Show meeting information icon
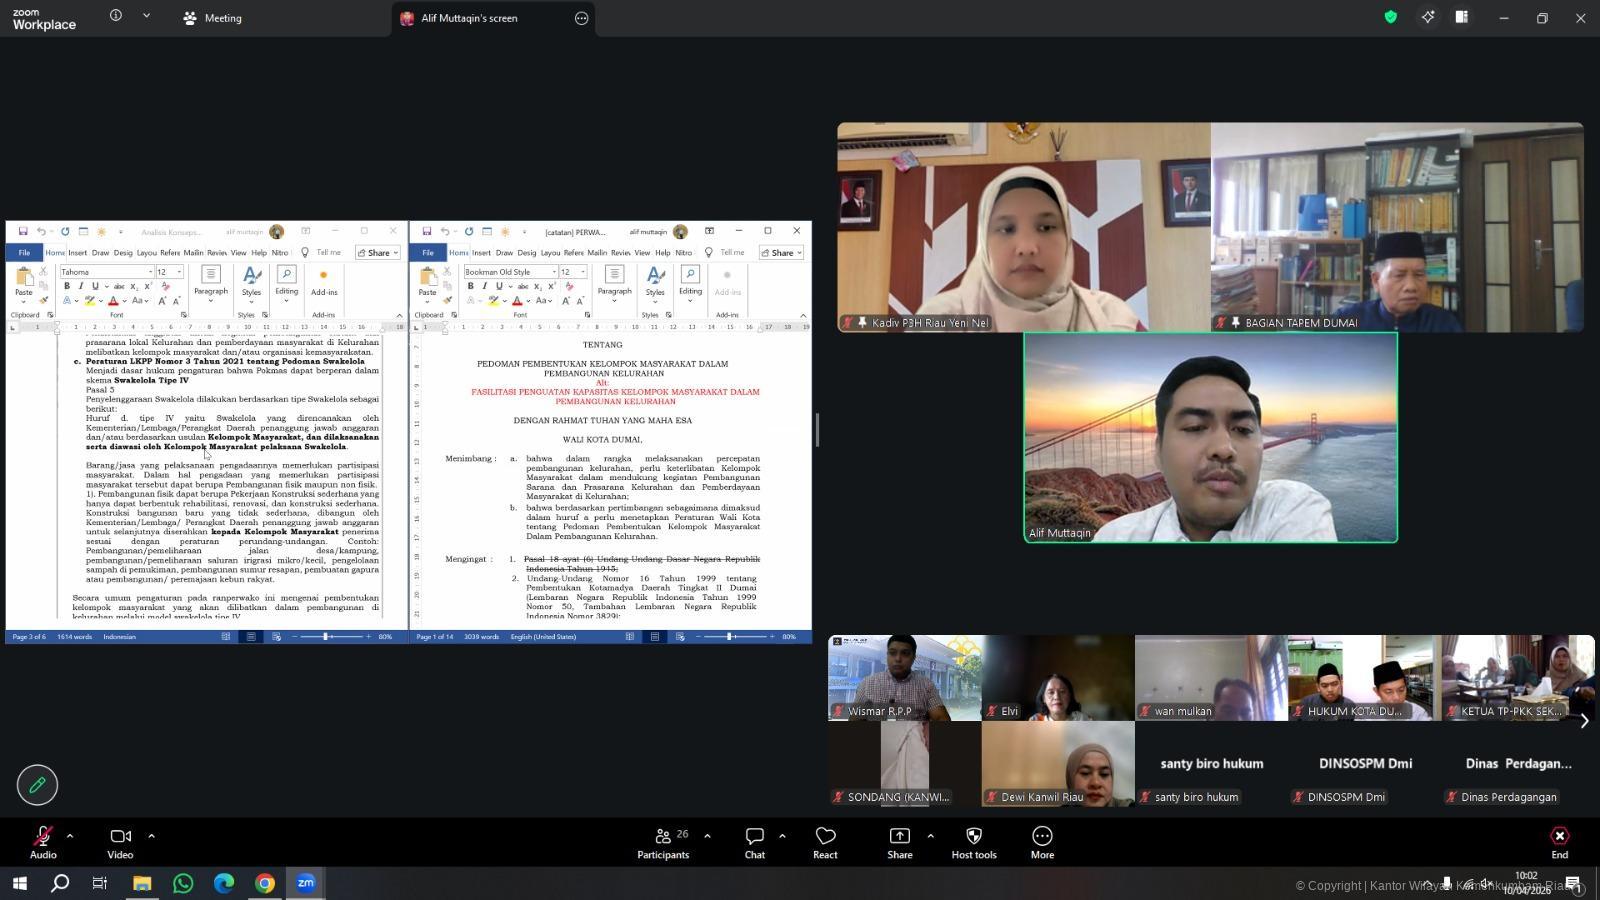Viewport: 1600px width, 900px height. click(116, 16)
